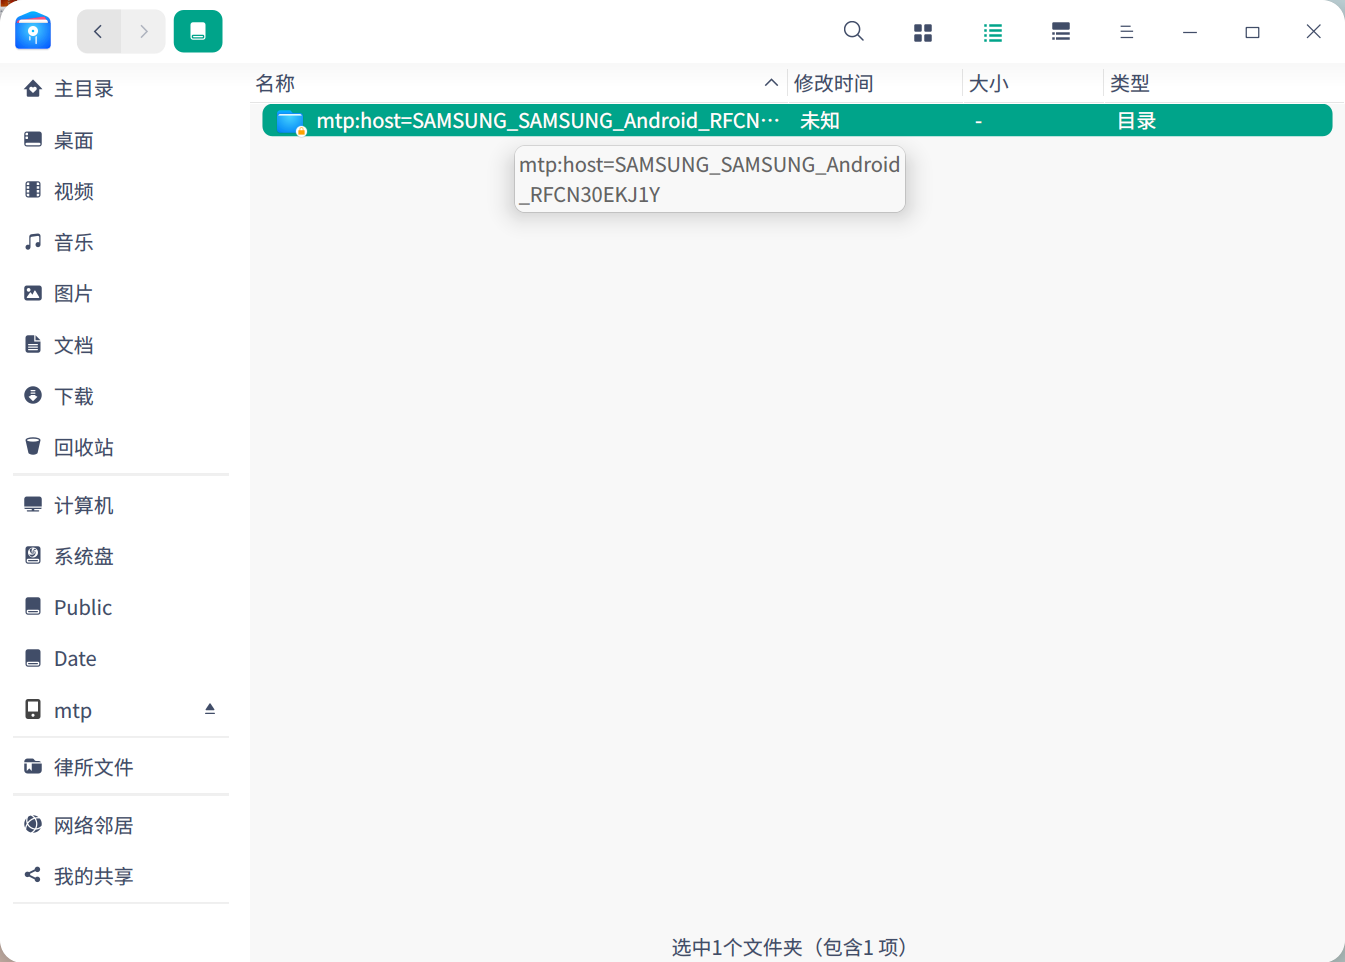Open 计算机 from the sidebar
Screen dimensions: 1345x962
coord(84,505)
